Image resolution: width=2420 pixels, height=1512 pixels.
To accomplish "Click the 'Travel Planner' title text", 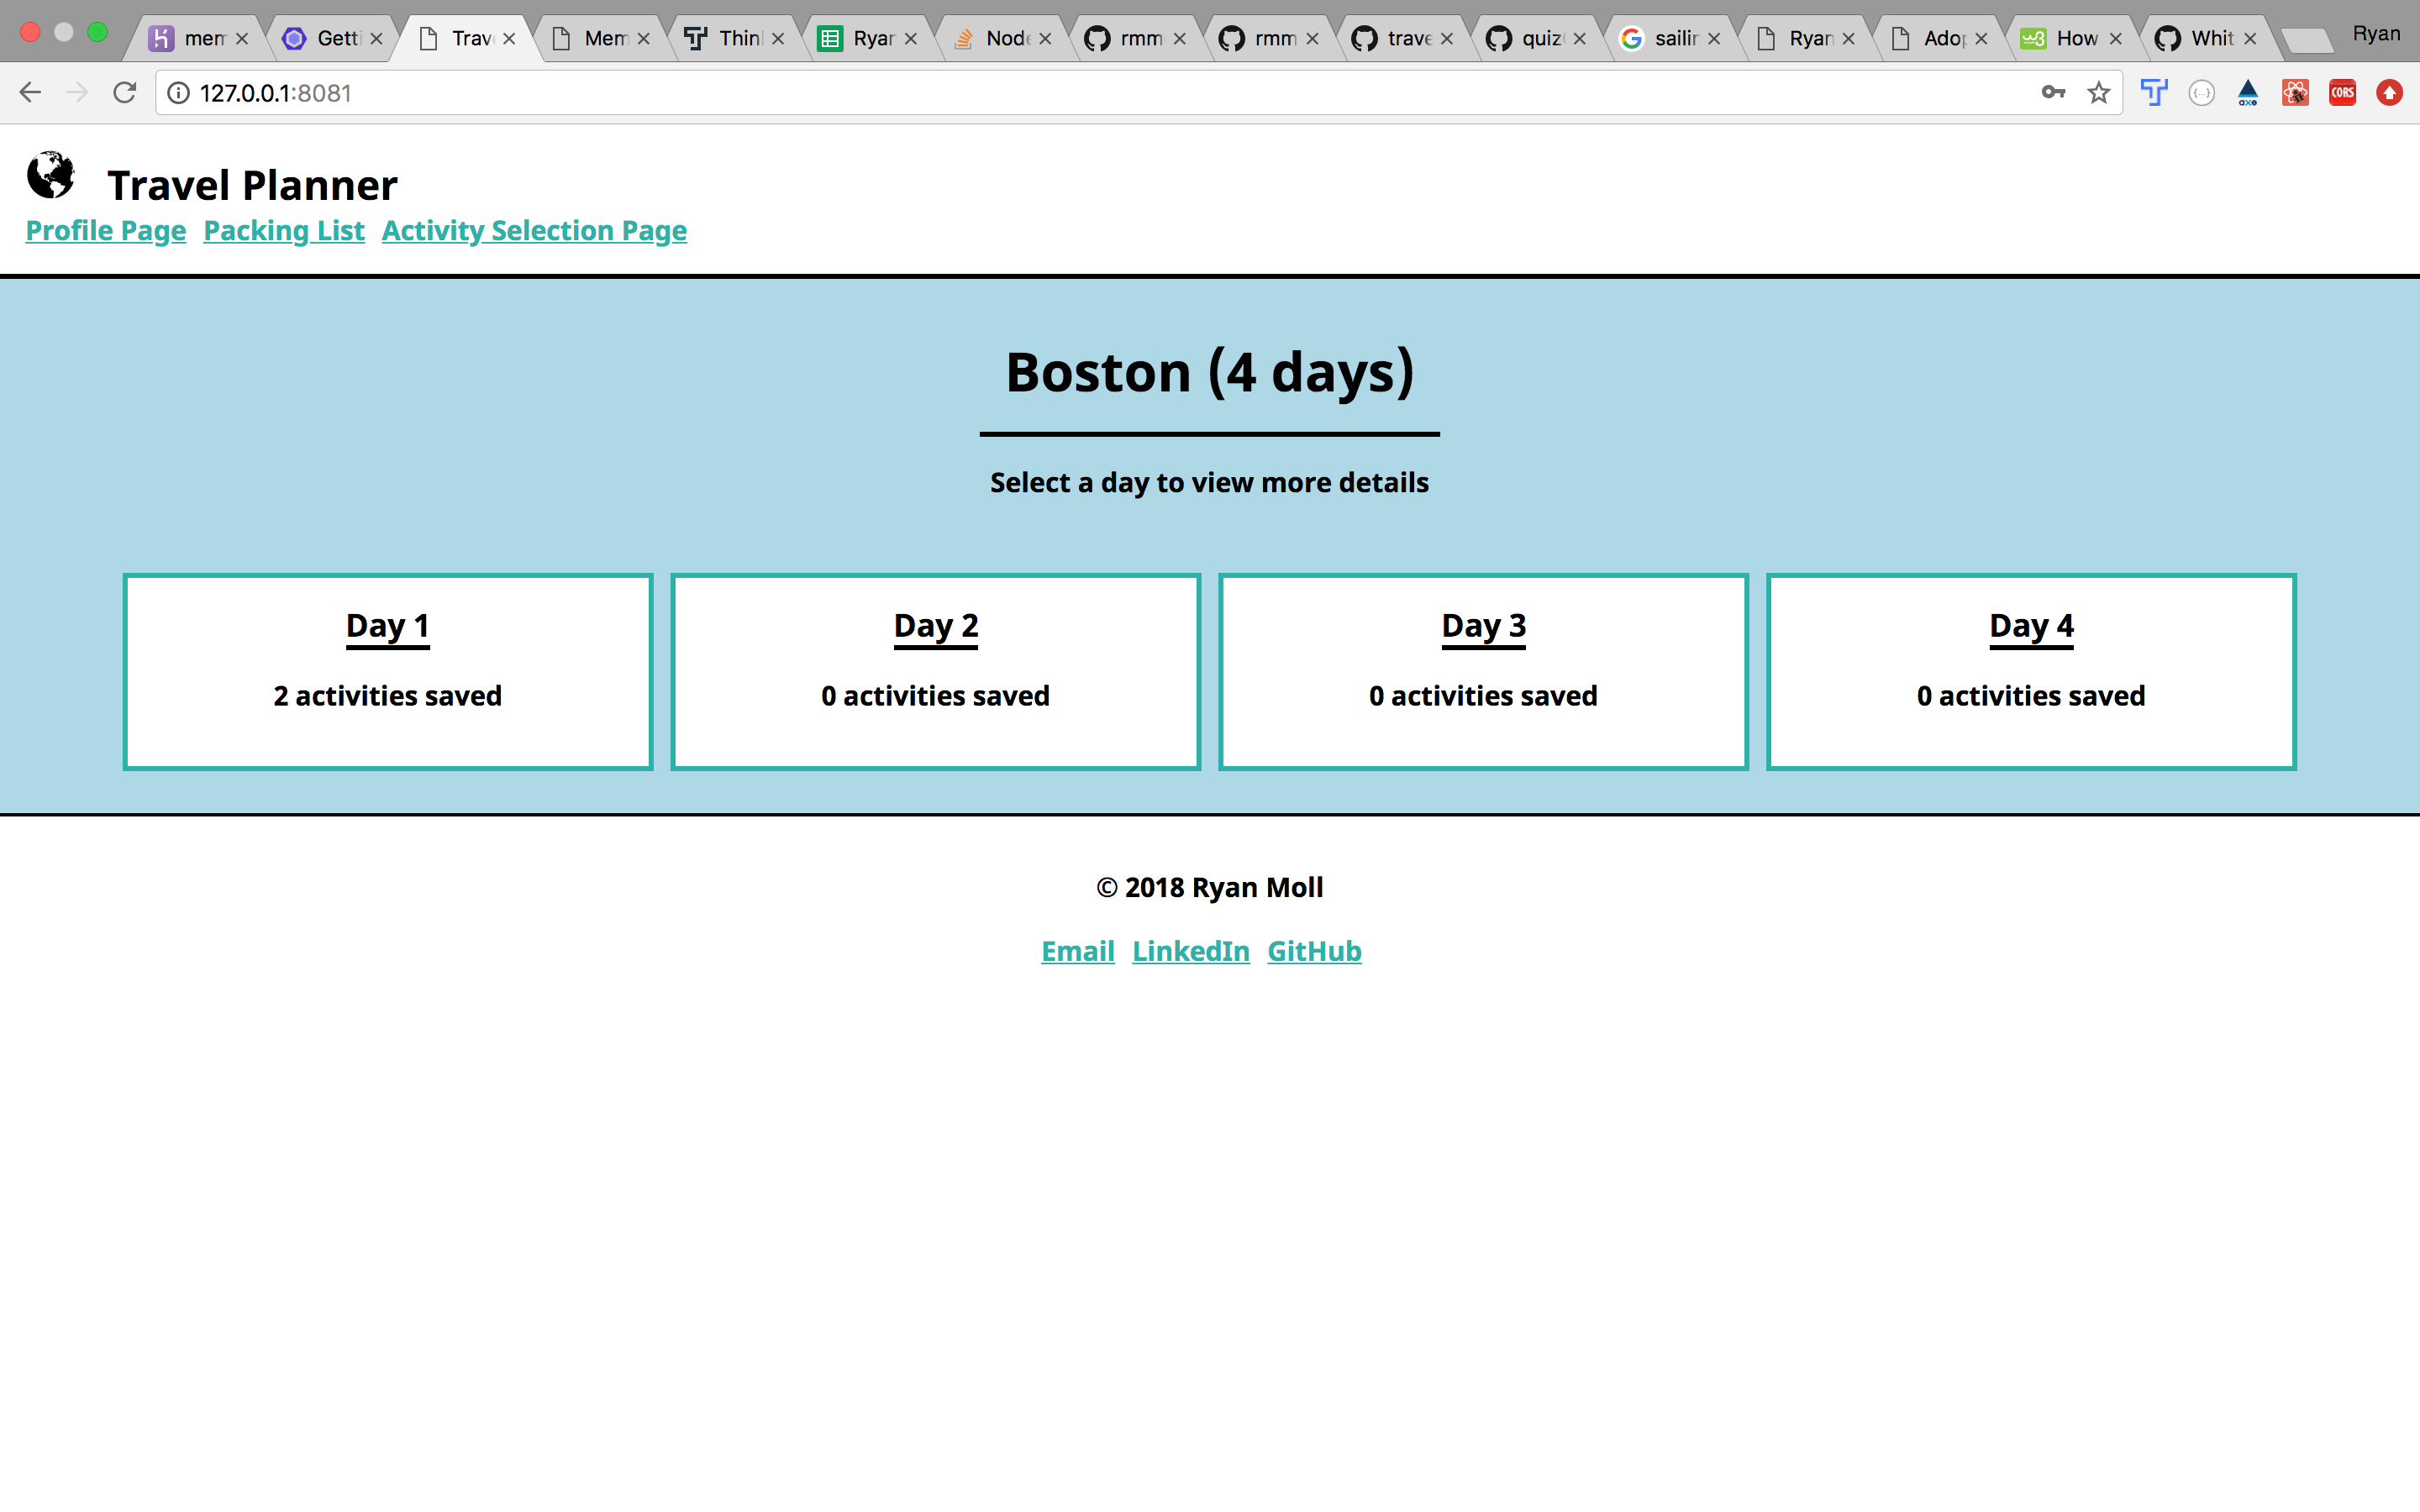I will coord(252,185).
